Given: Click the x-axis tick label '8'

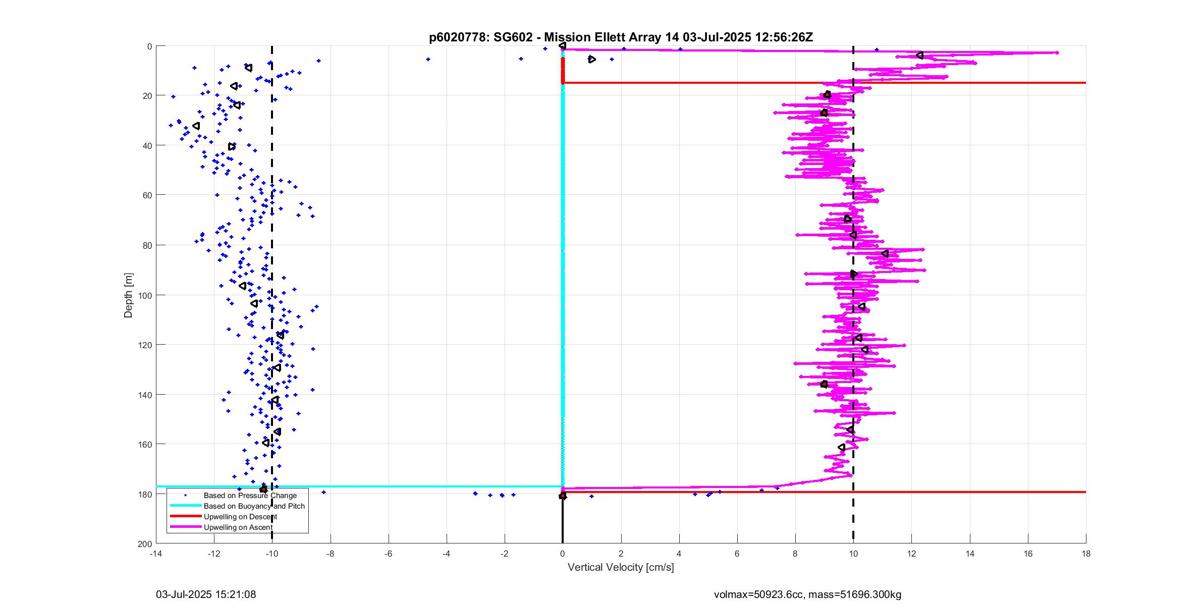Looking at the screenshot, I should [x=795, y=553].
